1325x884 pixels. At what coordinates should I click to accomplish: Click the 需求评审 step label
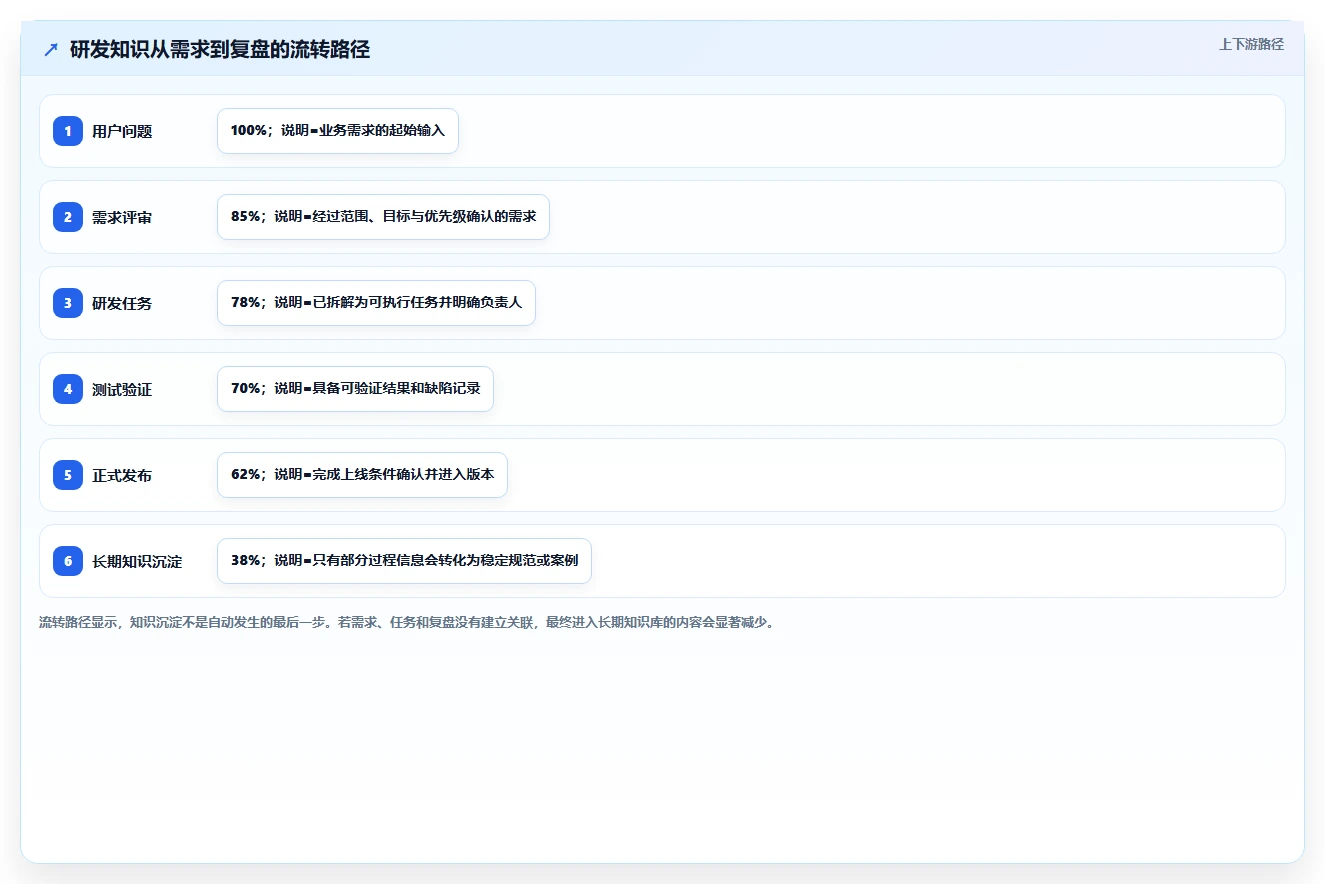pyautogui.click(x=122, y=217)
